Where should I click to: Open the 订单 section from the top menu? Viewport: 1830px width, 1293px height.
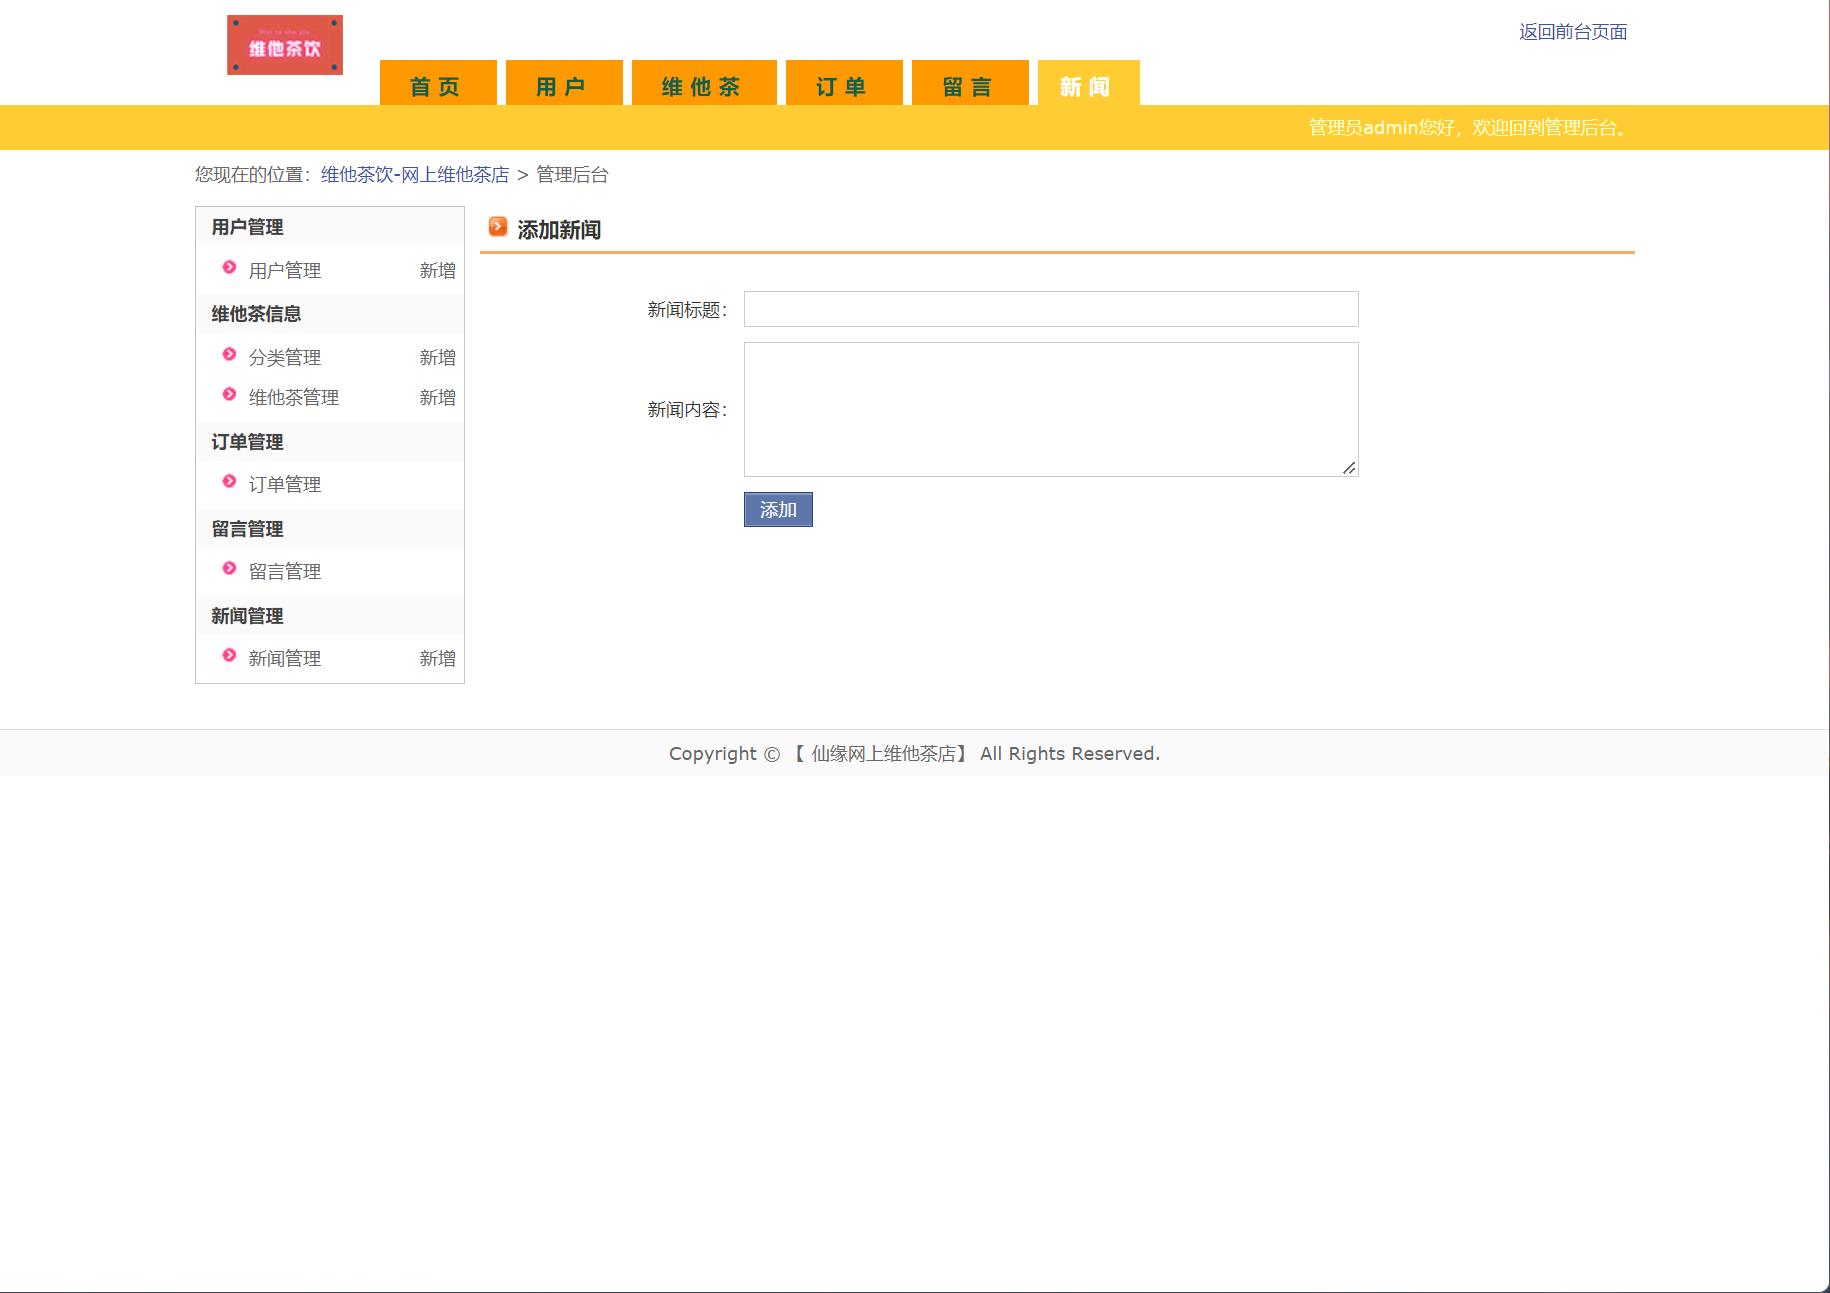pyautogui.click(x=840, y=86)
